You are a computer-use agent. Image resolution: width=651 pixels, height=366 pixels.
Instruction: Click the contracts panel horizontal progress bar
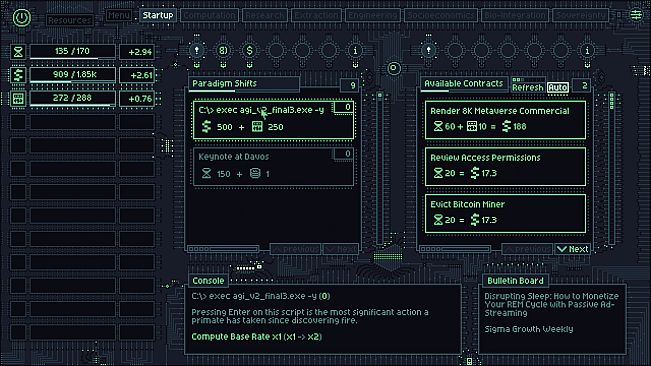(x=455, y=249)
